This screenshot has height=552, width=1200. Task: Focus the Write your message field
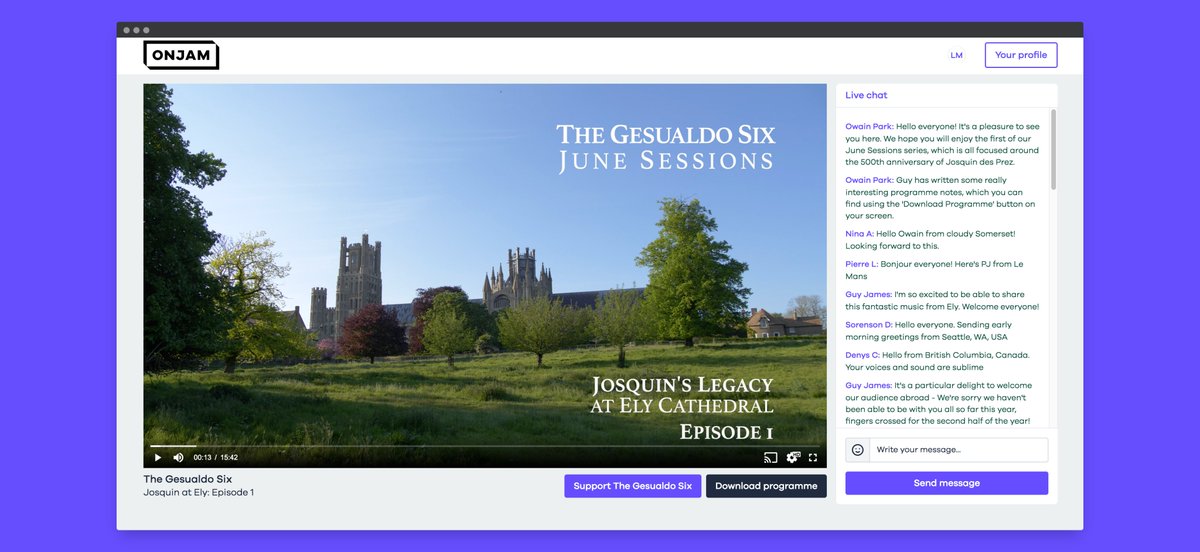coord(958,450)
